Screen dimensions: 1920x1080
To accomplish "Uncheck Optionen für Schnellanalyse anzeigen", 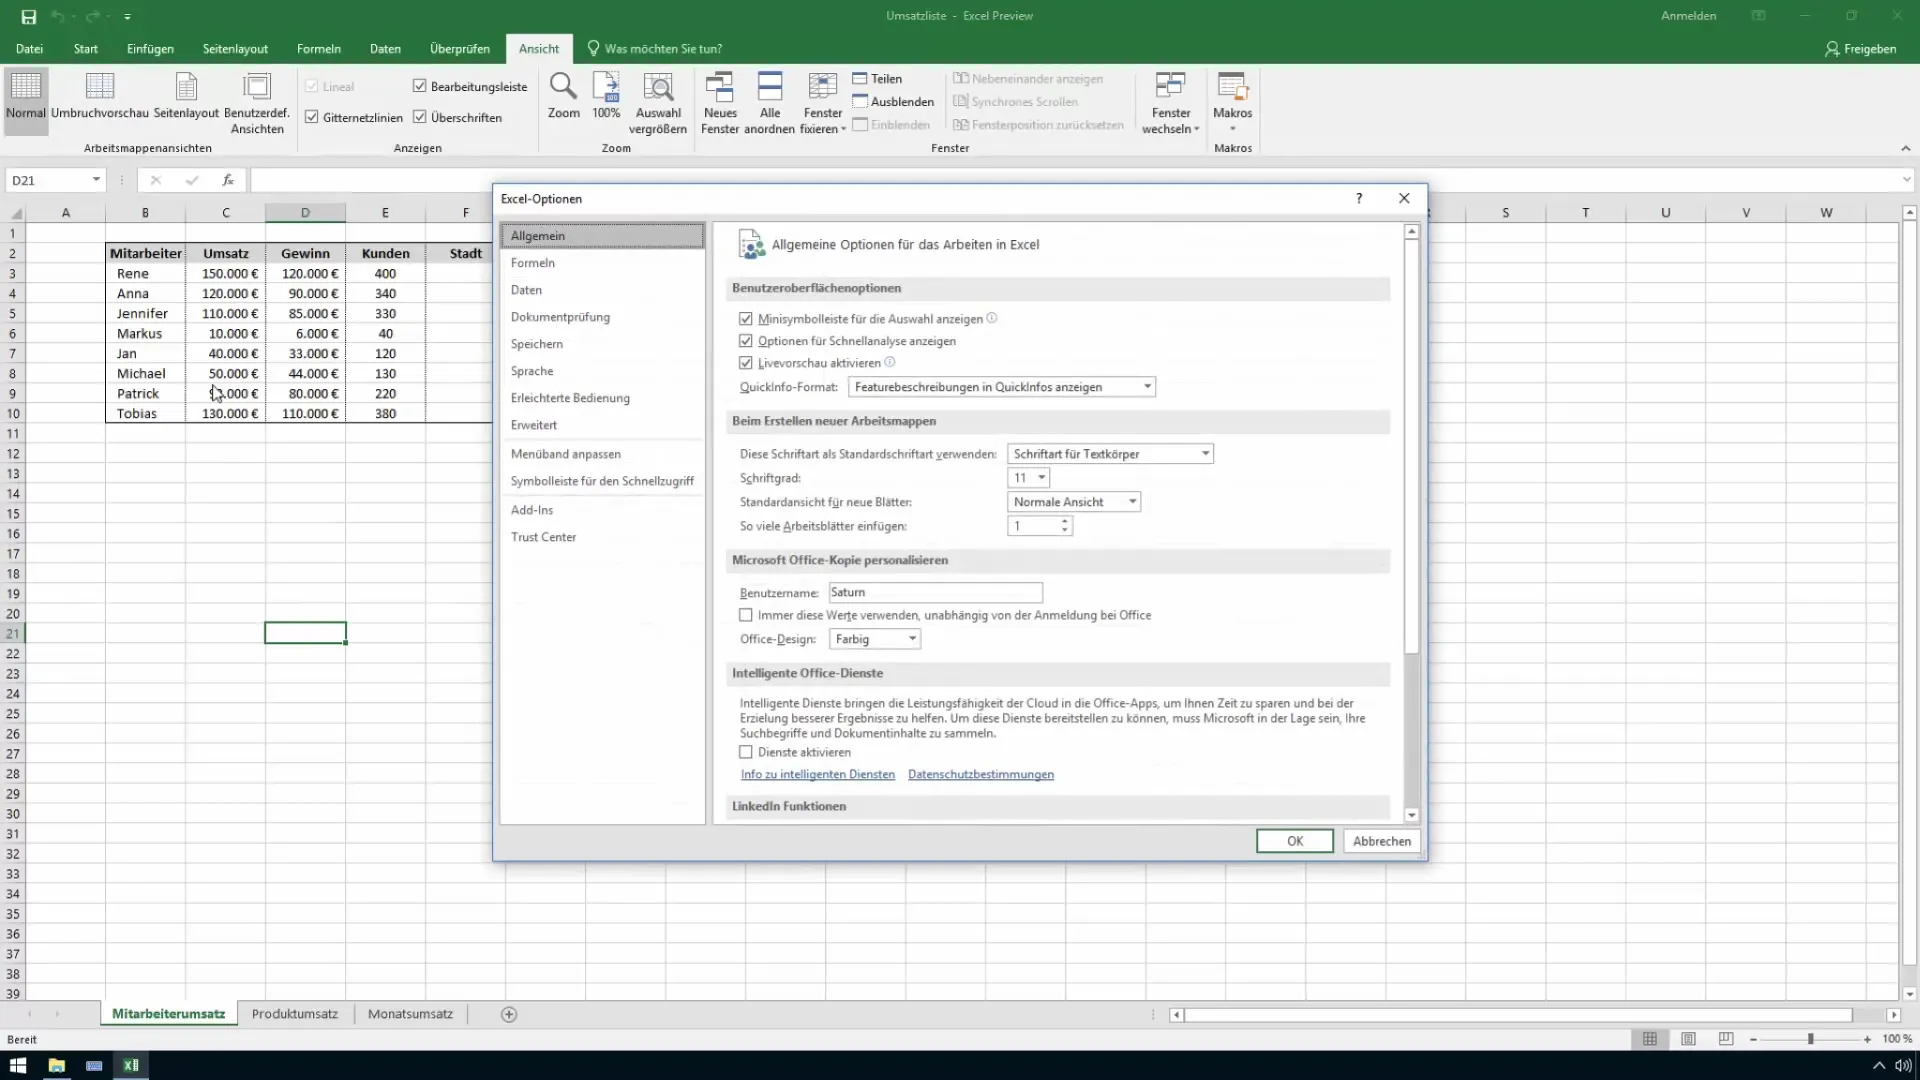I will click(x=746, y=341).
